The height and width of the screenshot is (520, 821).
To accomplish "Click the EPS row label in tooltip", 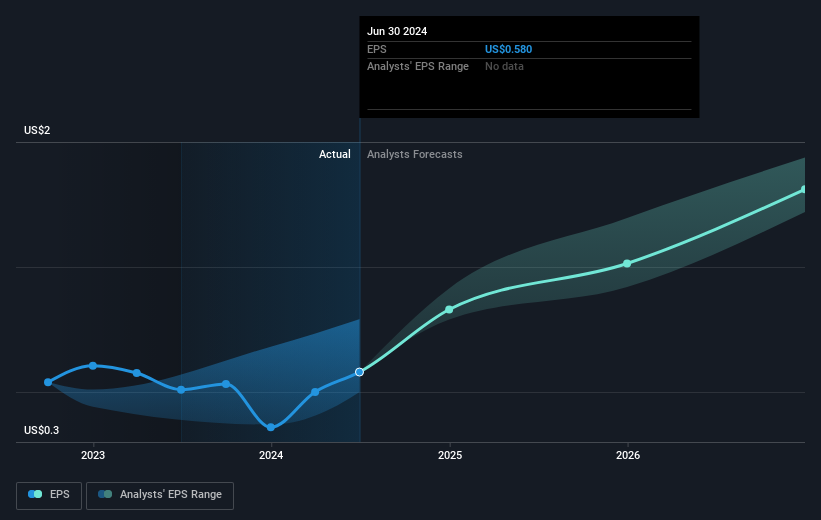I will point(376,49).
